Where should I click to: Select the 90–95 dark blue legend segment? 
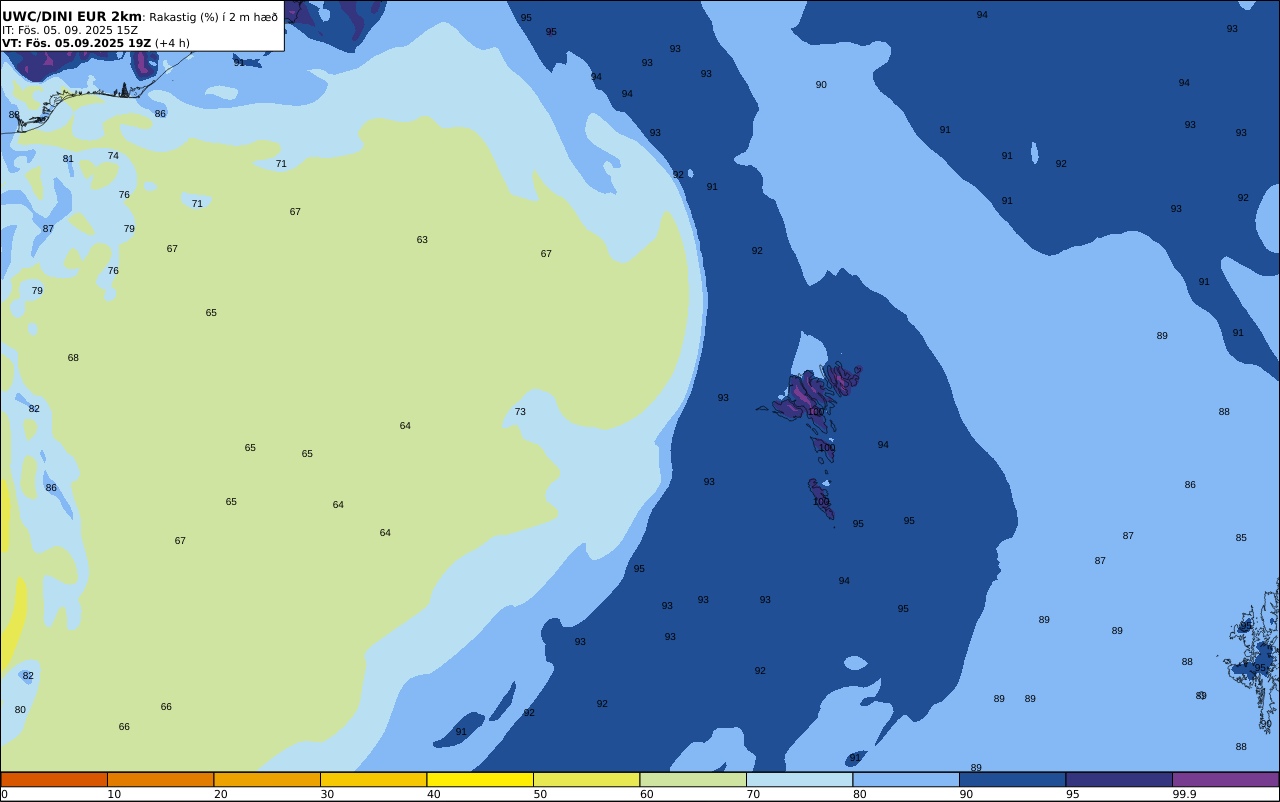click(1012, 779)
